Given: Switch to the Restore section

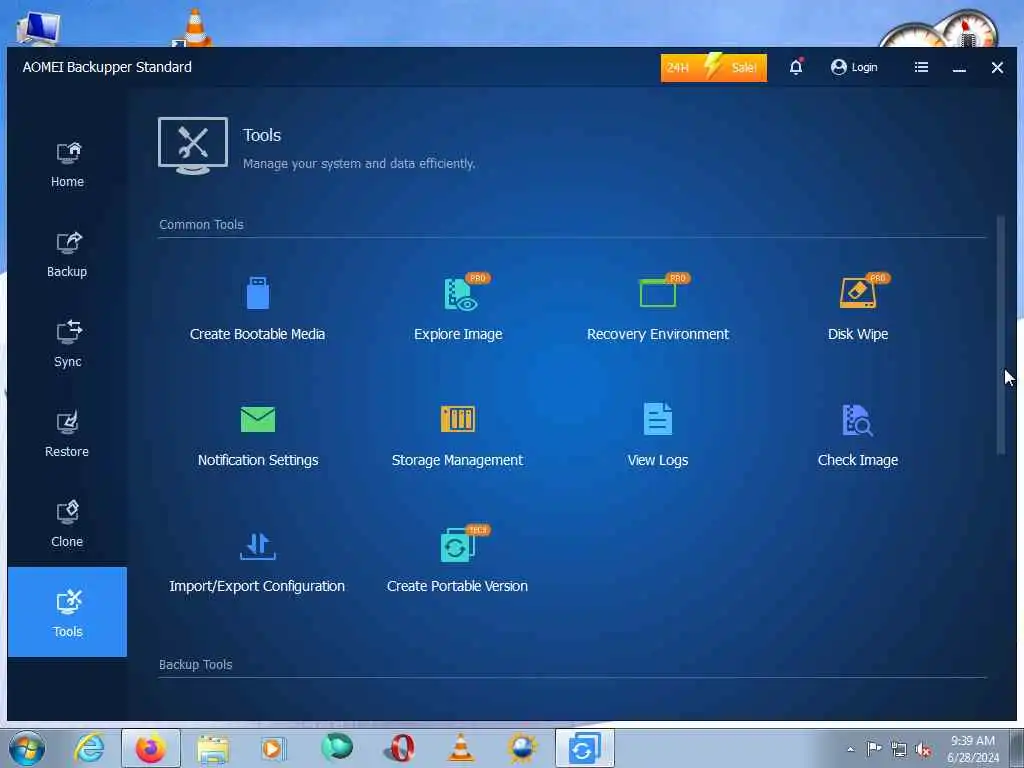Looking at the screenshot, I should 67,435.
